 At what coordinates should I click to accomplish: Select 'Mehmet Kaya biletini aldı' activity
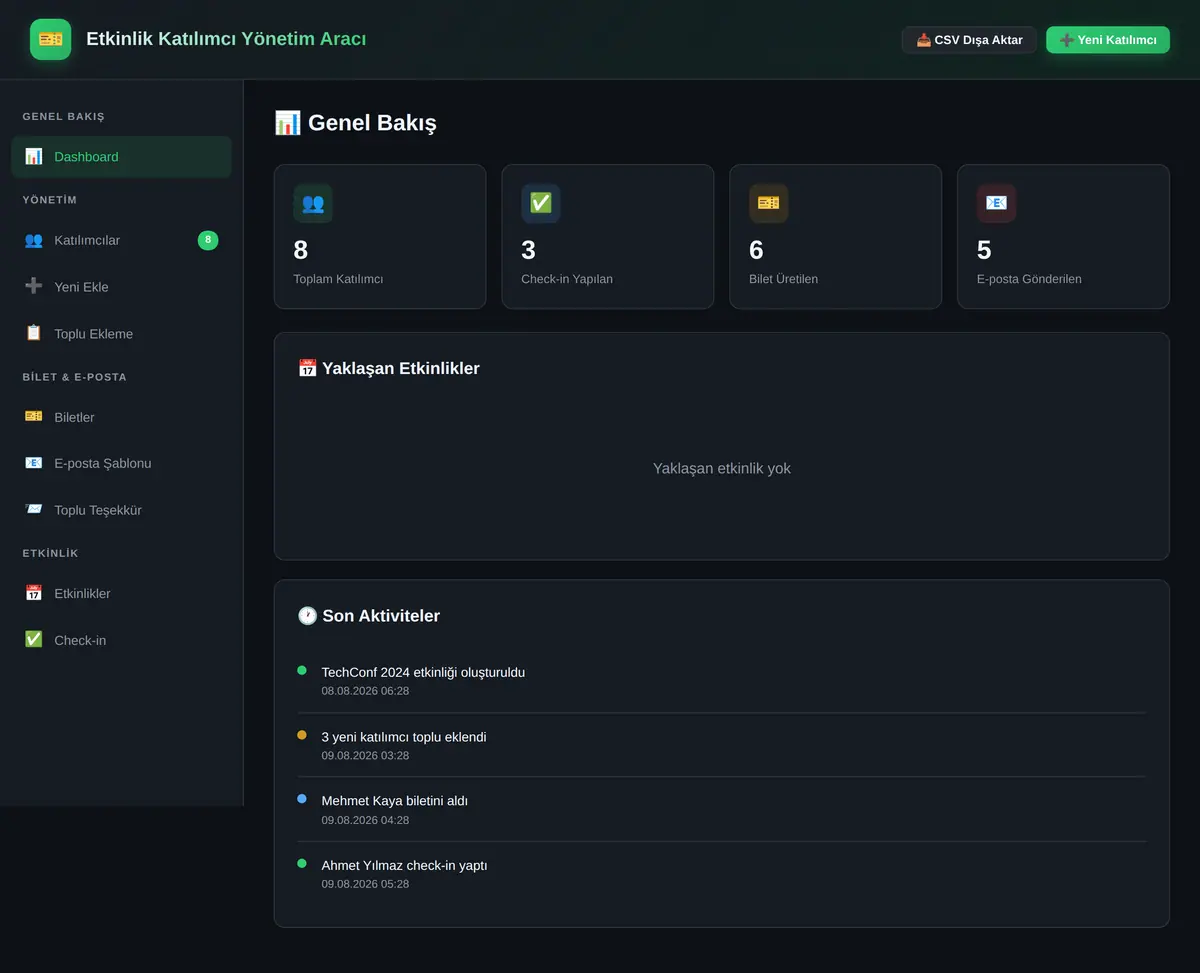[x=395, y=801]
